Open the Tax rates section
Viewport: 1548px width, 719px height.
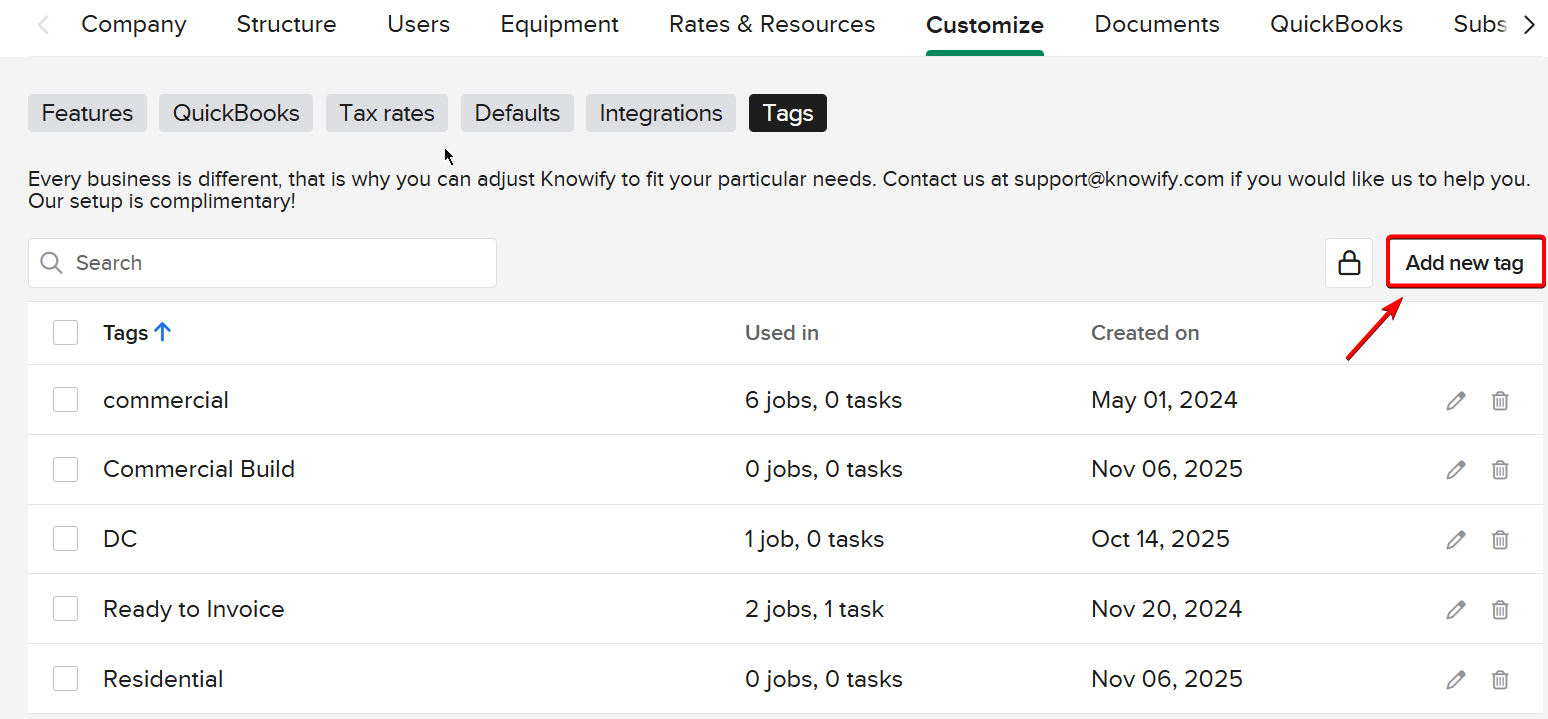click(x=386, y=113)
